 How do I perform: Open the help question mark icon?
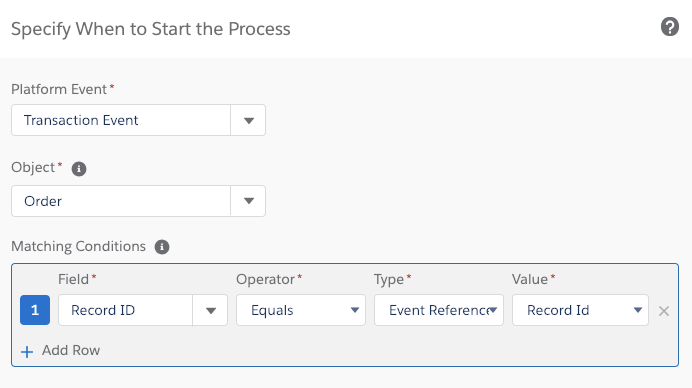[x=669, y=27]
